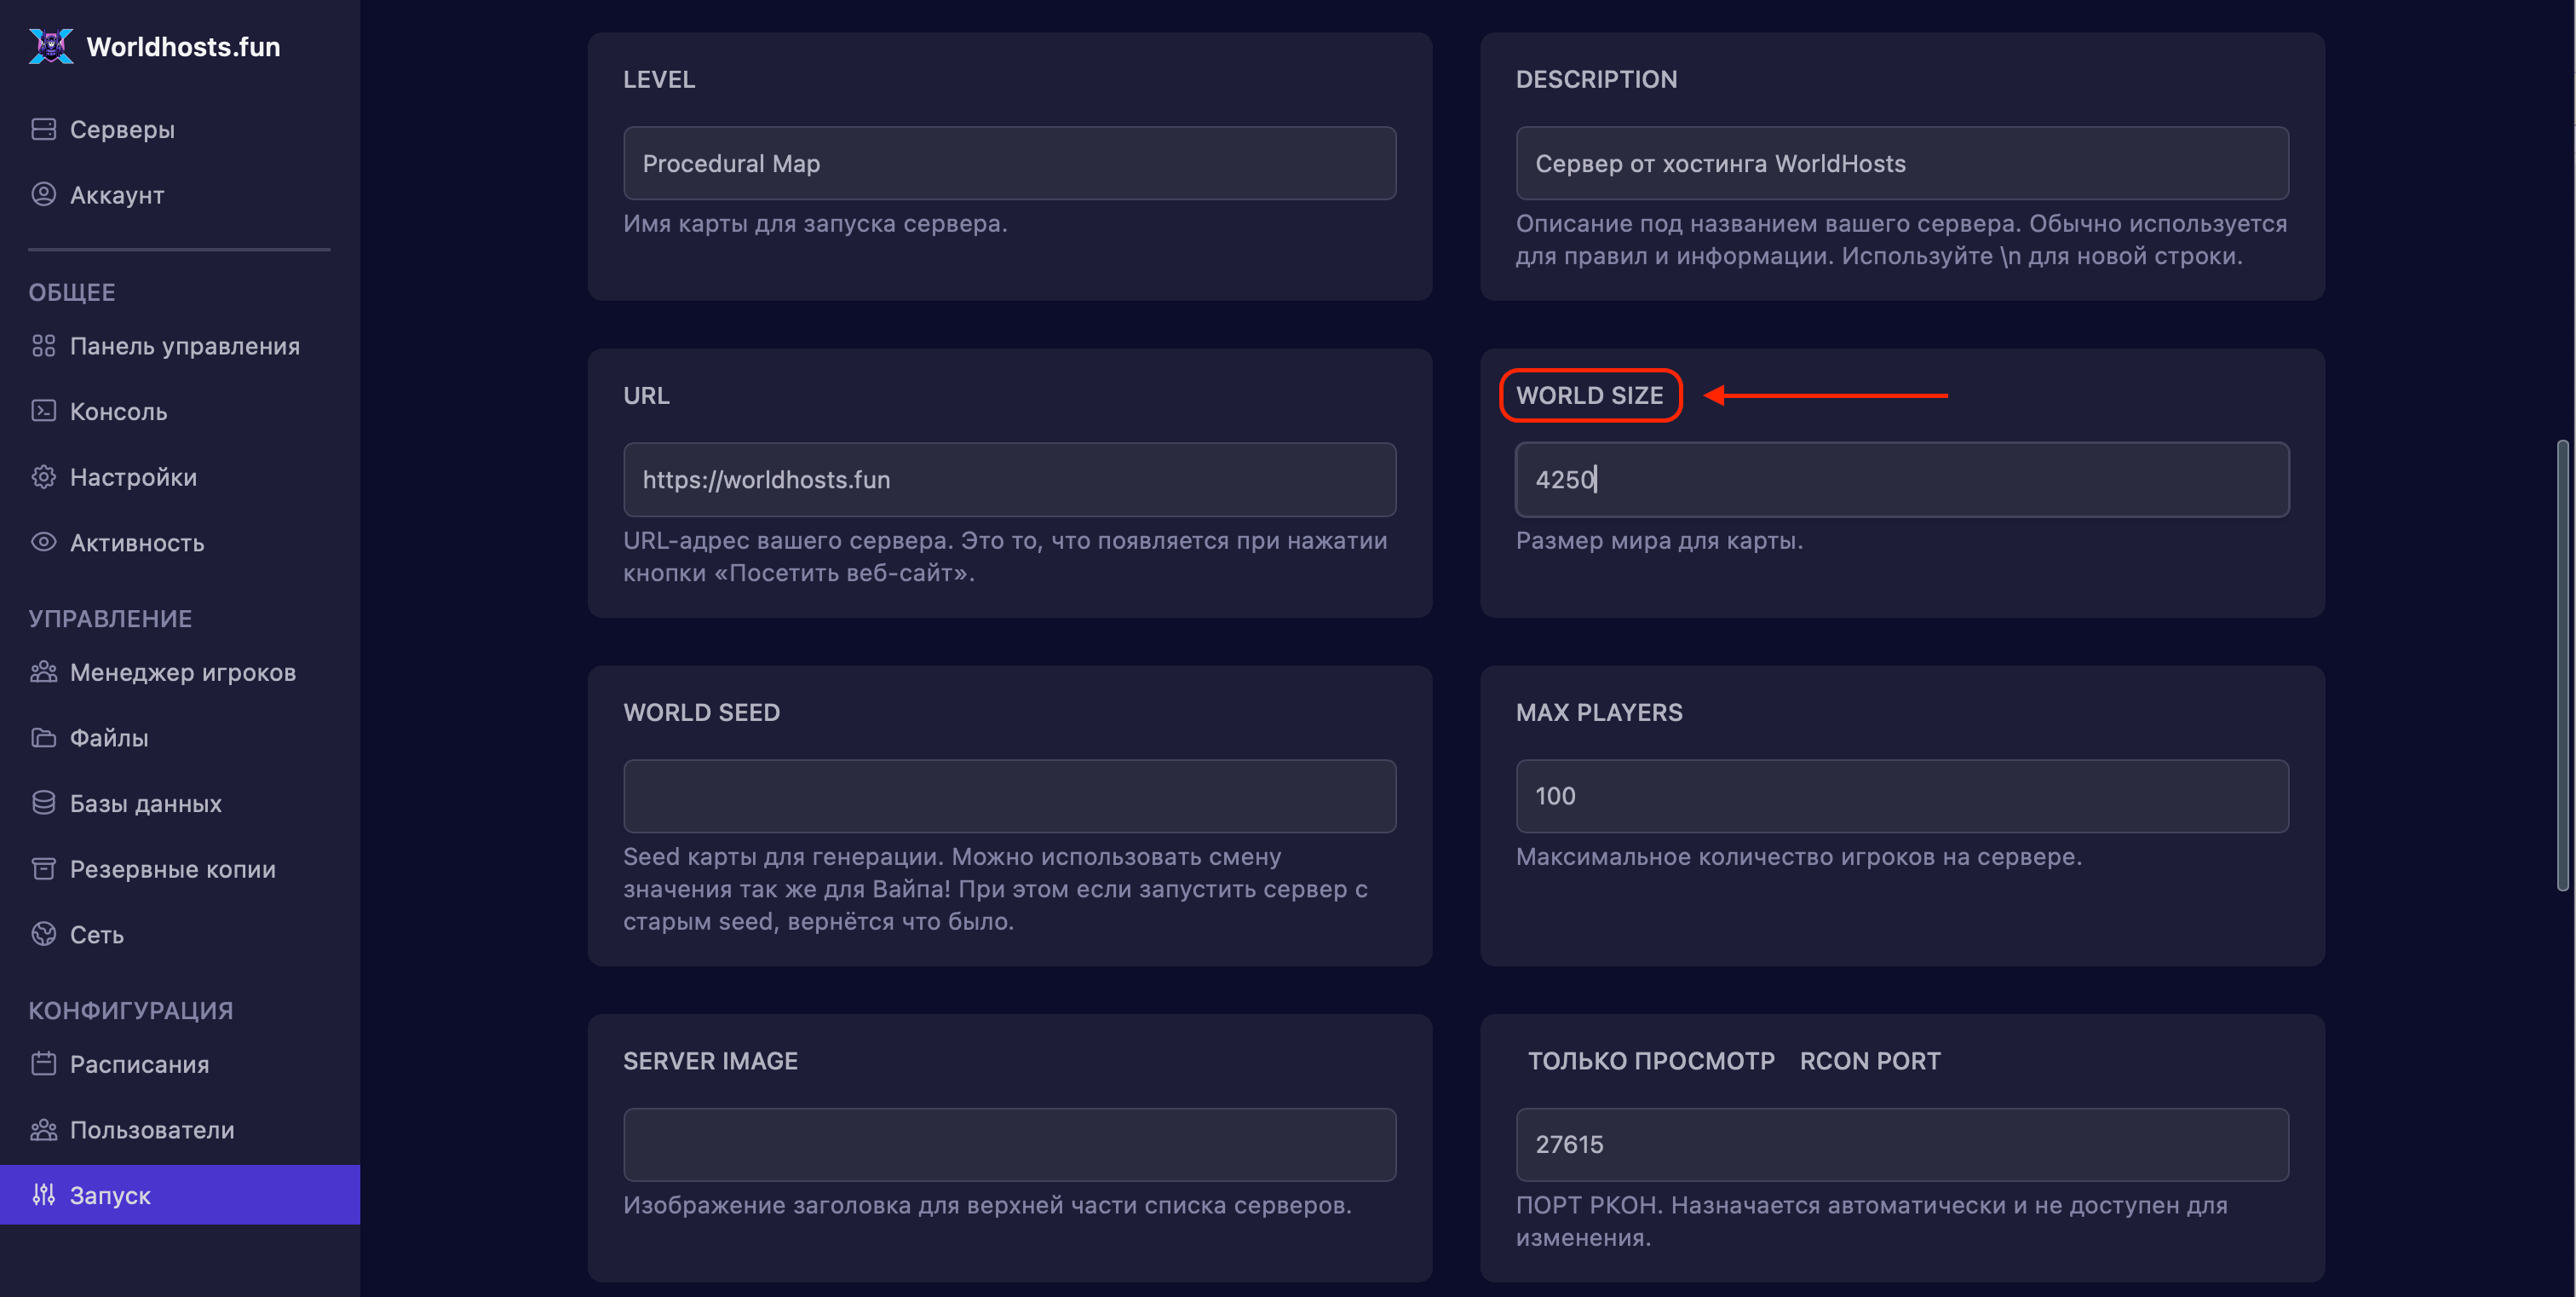Click the WORLD SIZE field showing 4250
2576x1297 pixels.
[x=1902, y=480]
